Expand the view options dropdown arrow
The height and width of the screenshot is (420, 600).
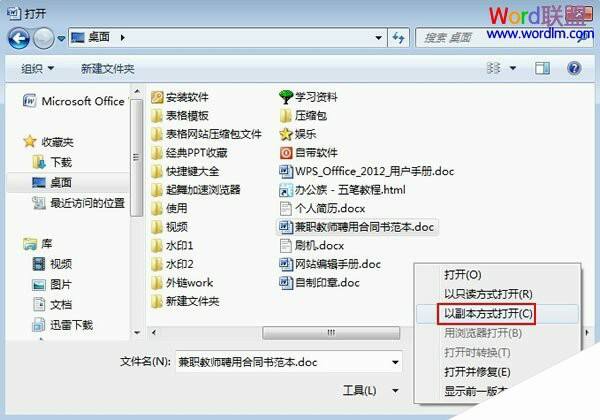coord(513,68)
